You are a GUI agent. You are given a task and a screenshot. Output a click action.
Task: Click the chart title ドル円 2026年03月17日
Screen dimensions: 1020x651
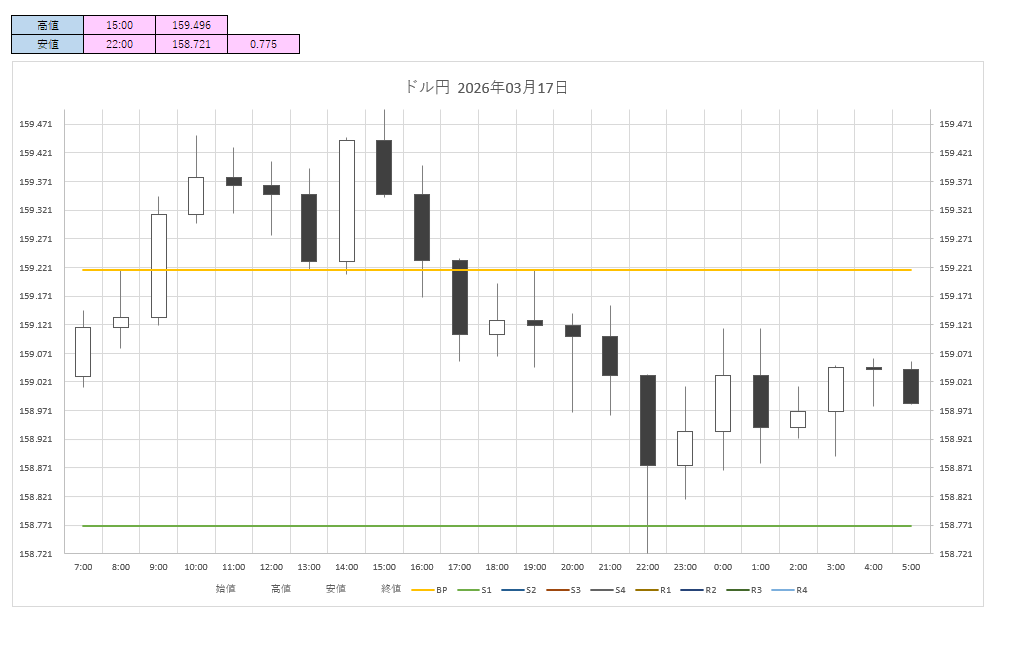click(x=486, y=88)
